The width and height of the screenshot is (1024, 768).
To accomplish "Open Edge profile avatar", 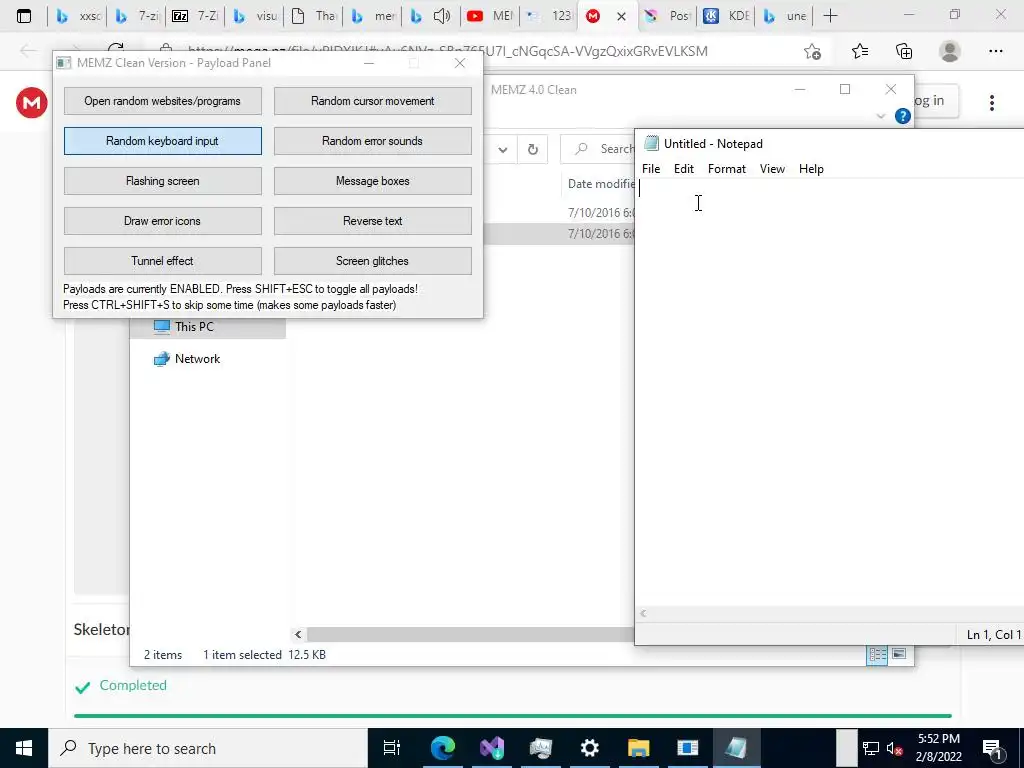I will tap(950, 52).
